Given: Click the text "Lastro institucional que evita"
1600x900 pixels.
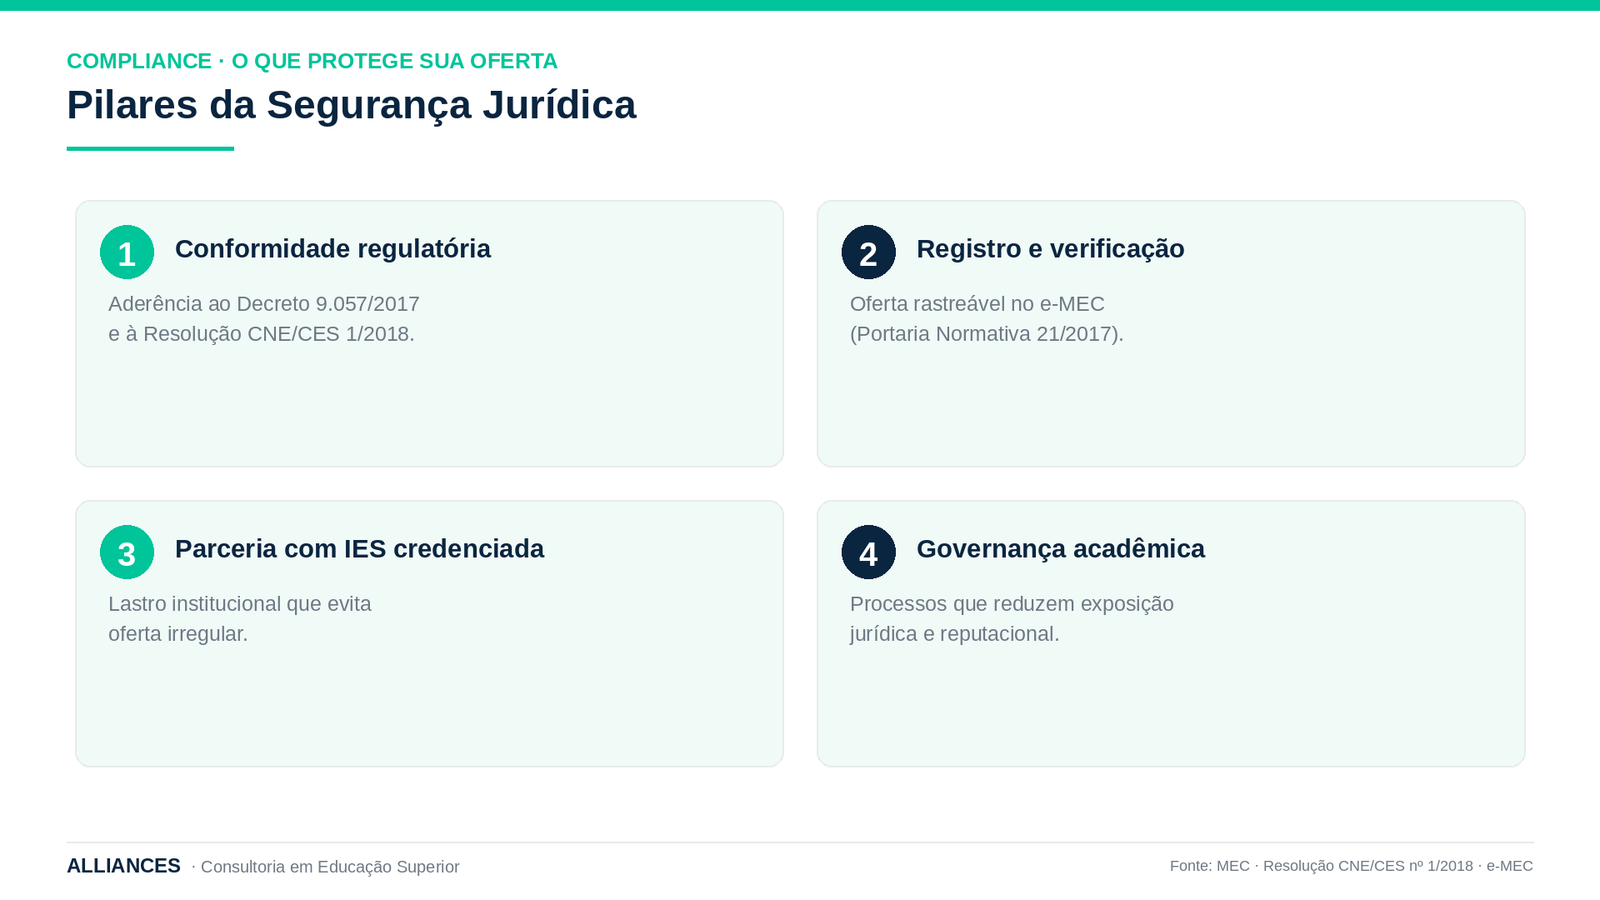Looking at the screenshot, I should (x=240, y=604).
